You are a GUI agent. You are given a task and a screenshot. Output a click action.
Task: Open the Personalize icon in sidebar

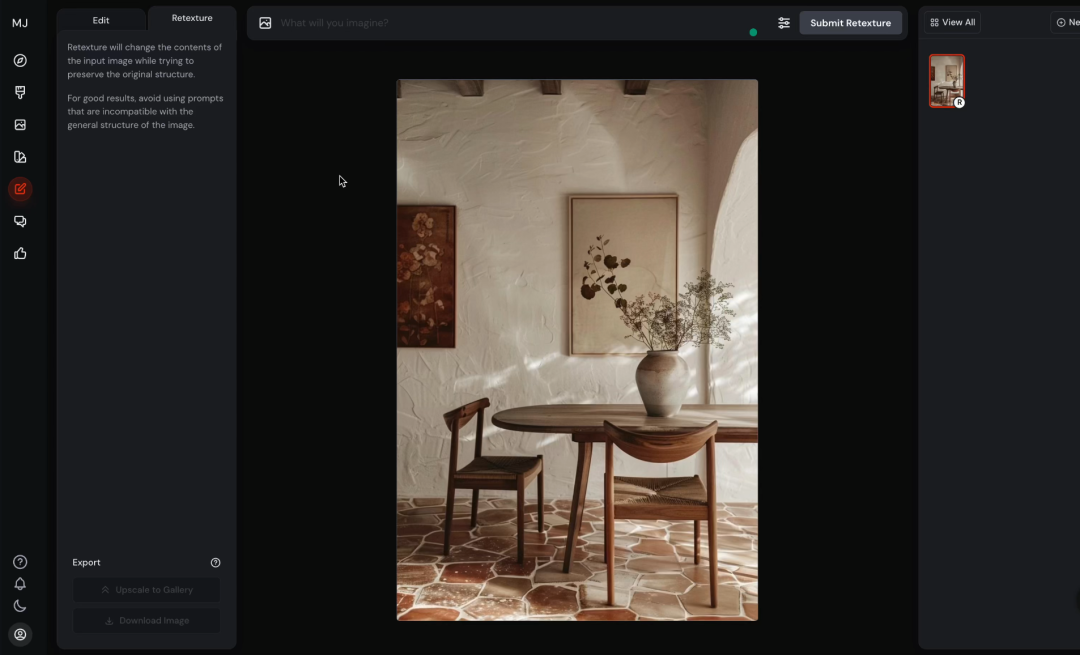tap(20, 157)
